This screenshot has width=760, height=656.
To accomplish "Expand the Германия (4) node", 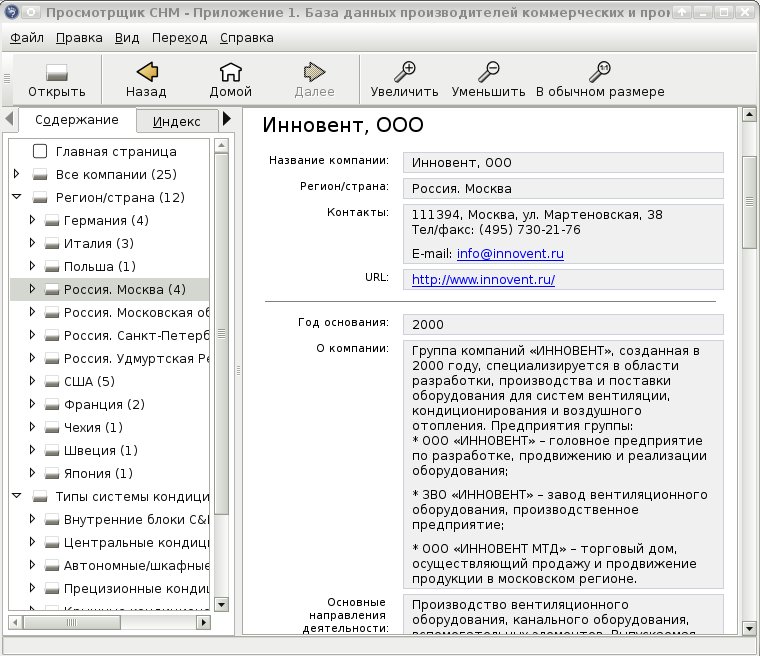I will click(x=32, y=220).
